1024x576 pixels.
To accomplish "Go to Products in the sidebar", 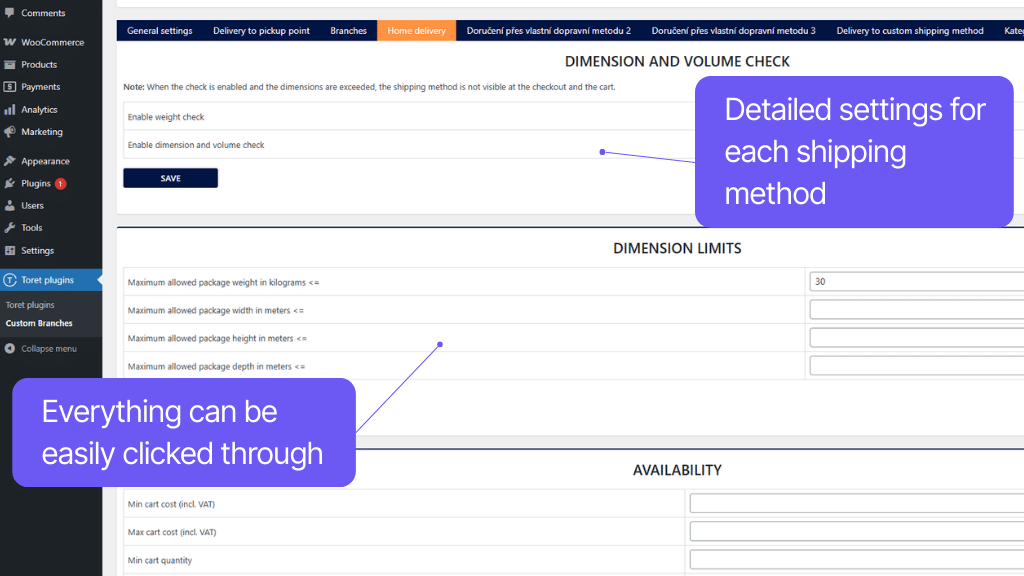I will [x=39, y=65].
